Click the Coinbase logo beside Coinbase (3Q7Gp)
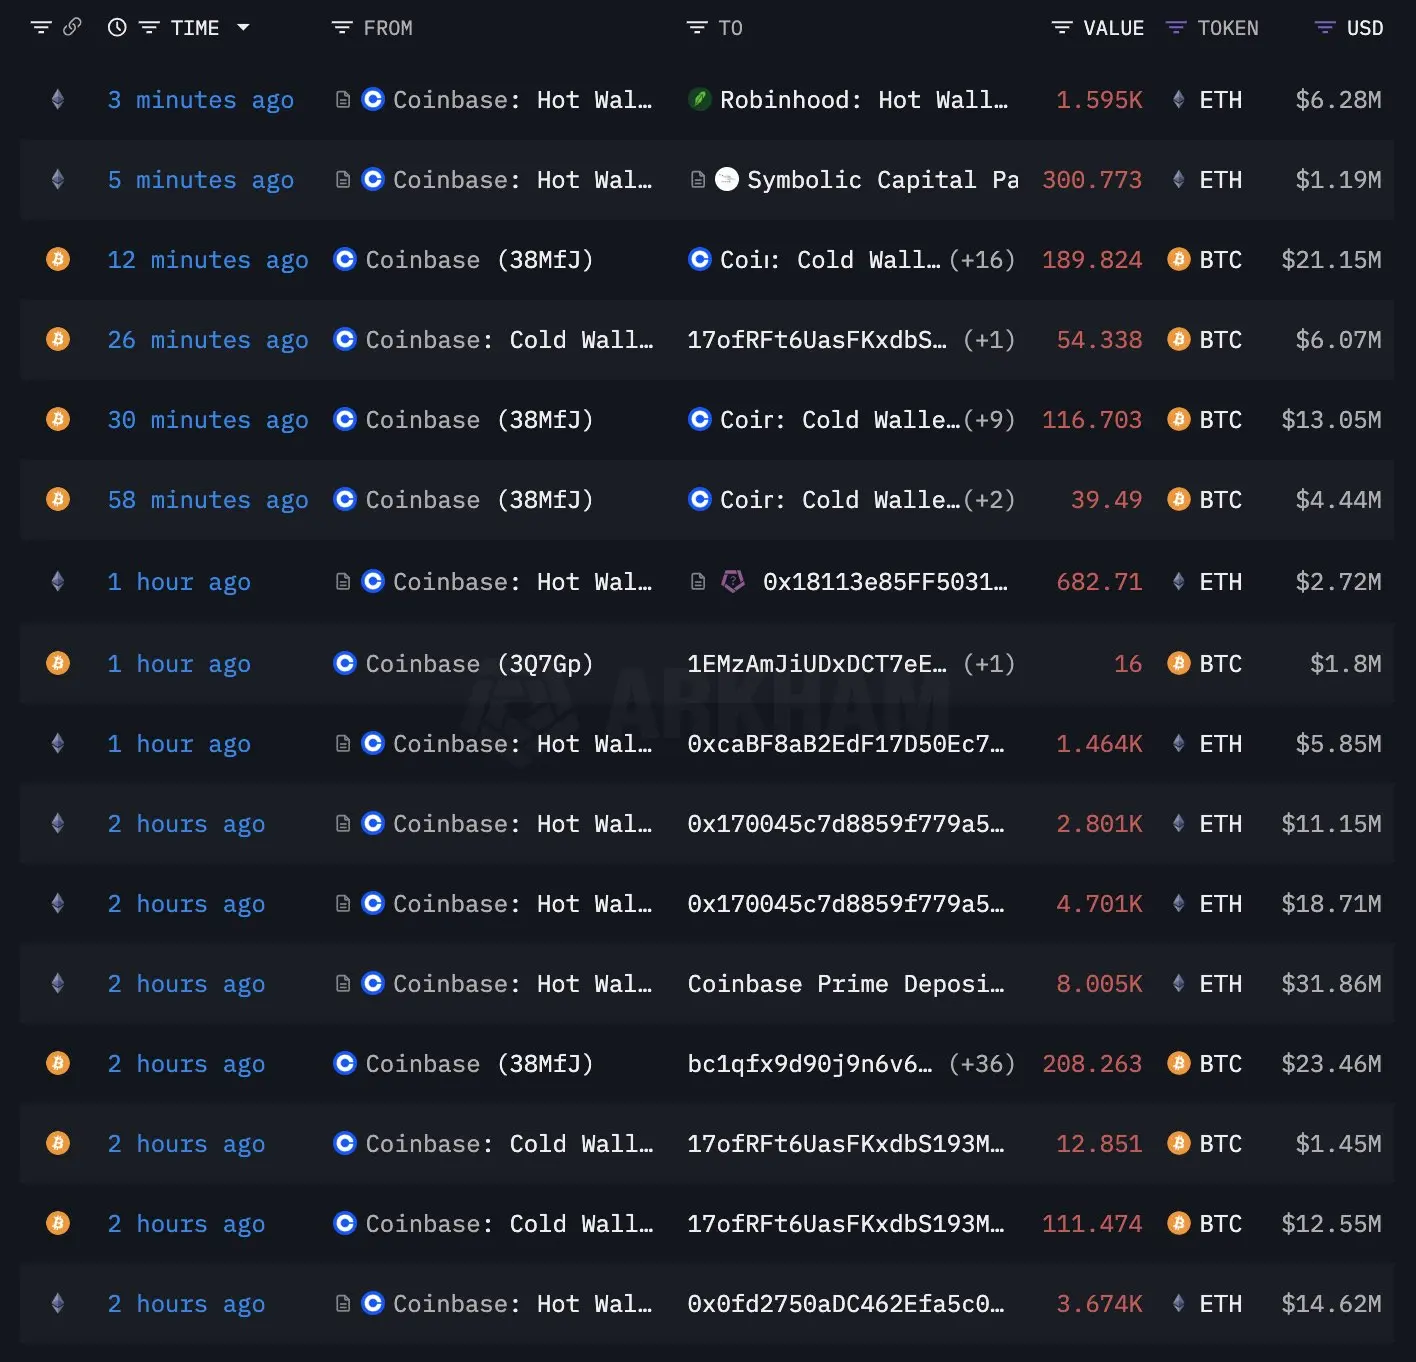This screenshot has height=1362, width=1416. click(345, 663)
